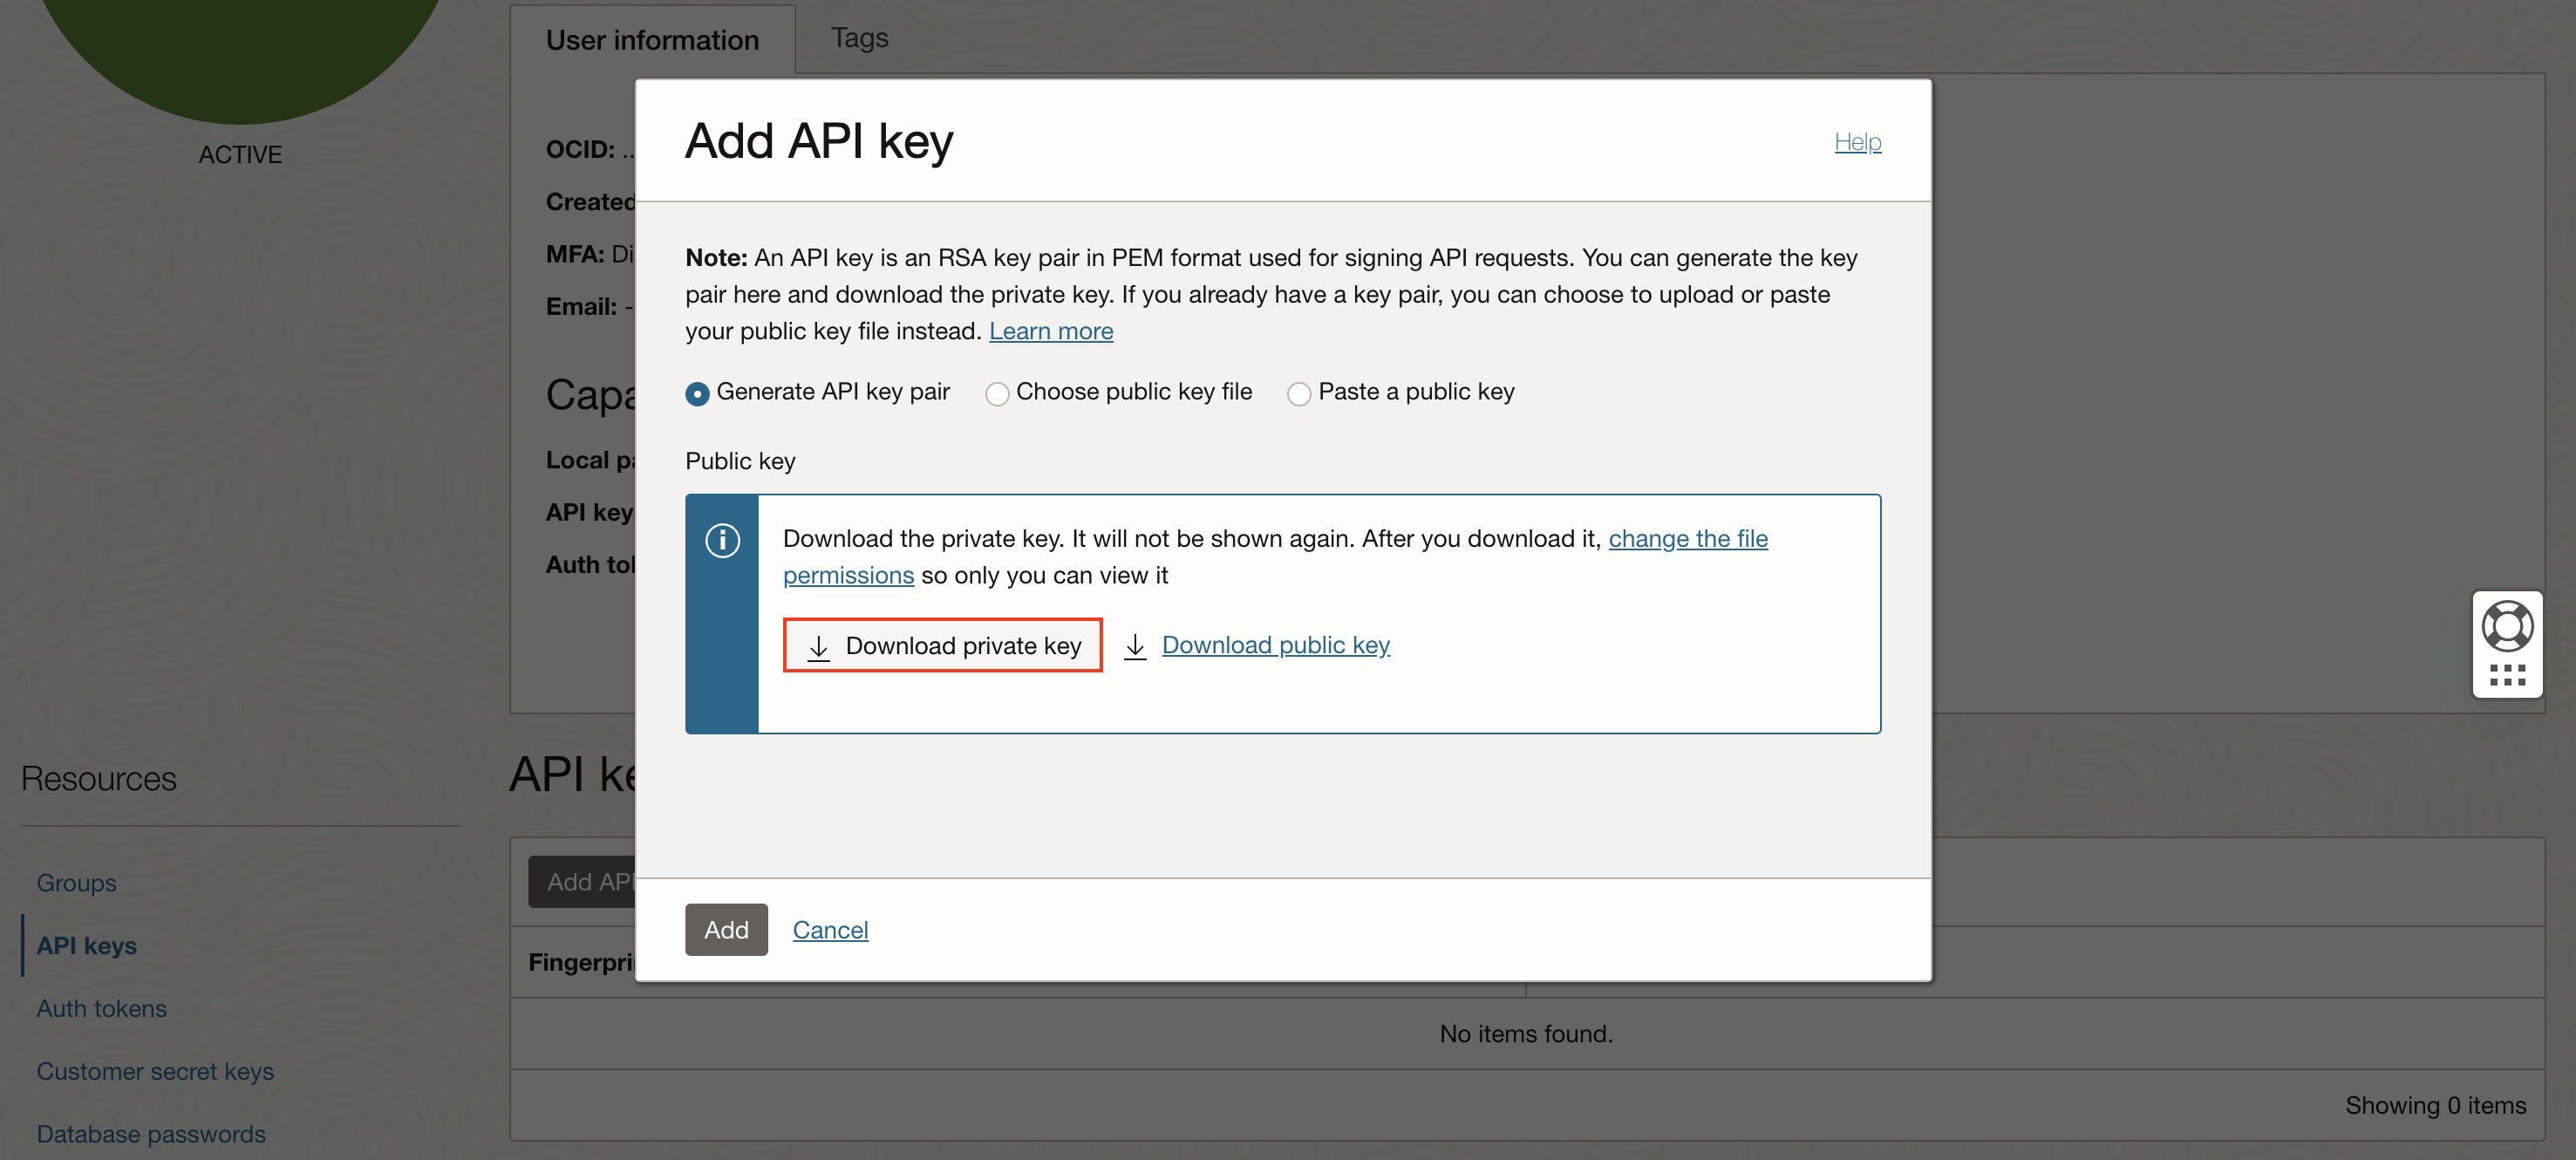Open the Learn more link
The height and width of the screenshot is (1160, 2576).
tap(1050, 331)
